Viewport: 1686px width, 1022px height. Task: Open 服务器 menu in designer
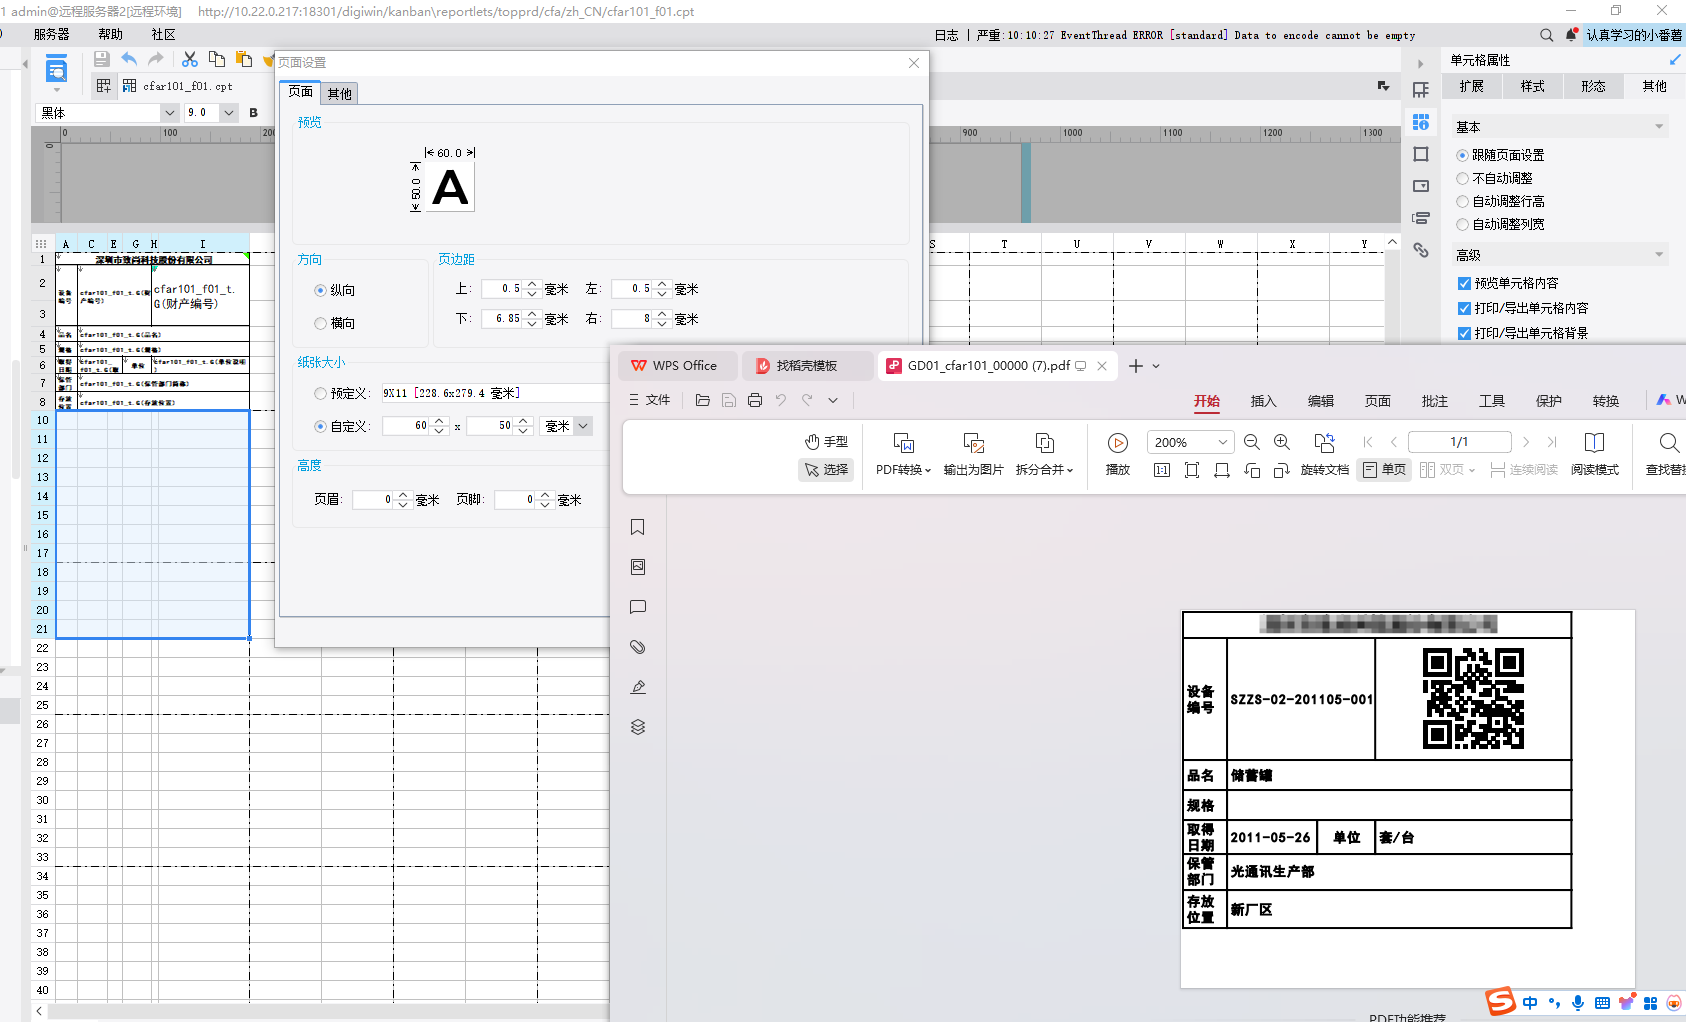(52, 34)
